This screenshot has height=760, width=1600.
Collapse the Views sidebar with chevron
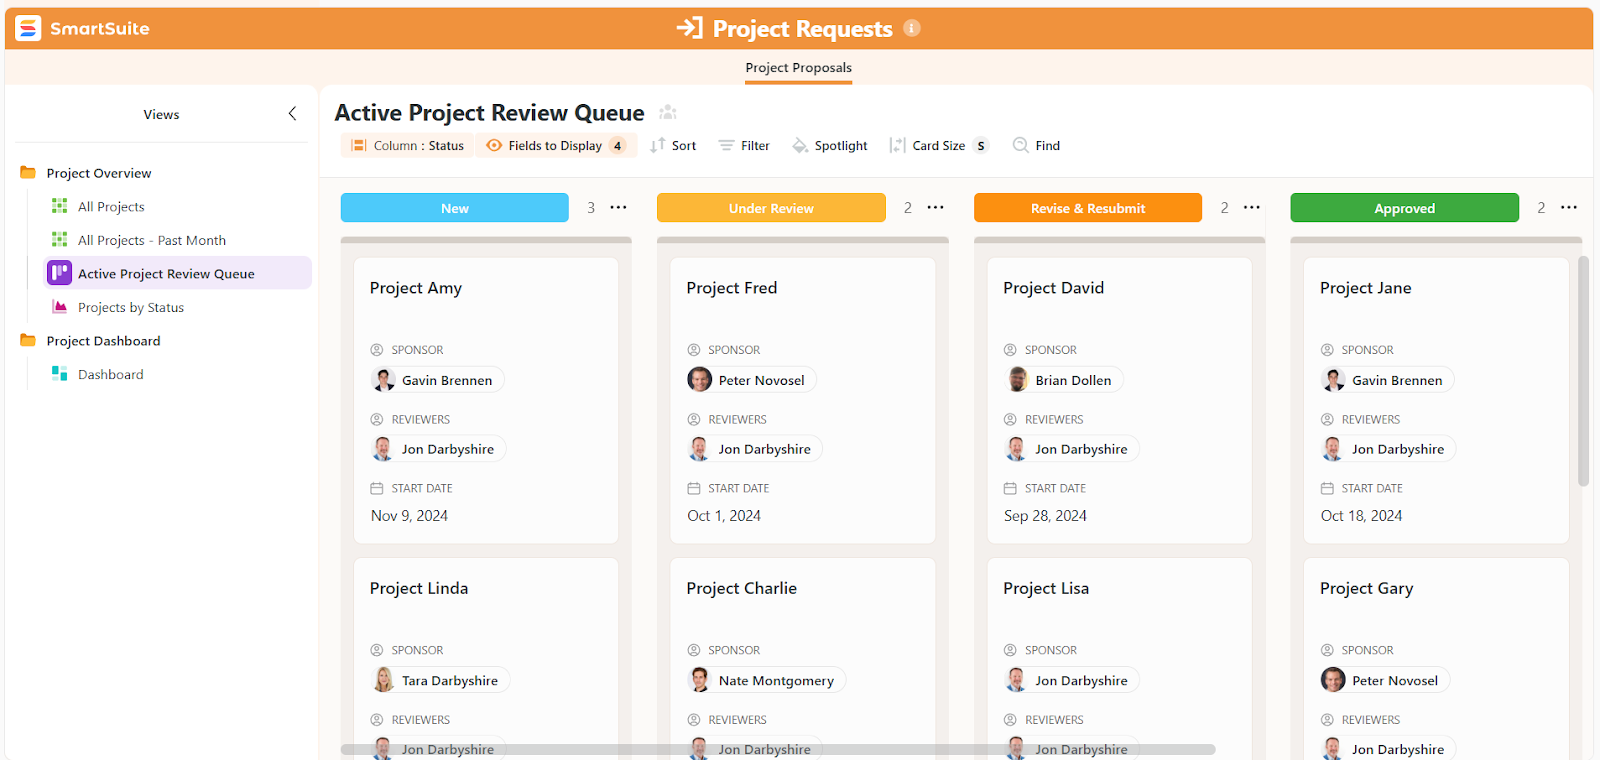click(292, 114)
